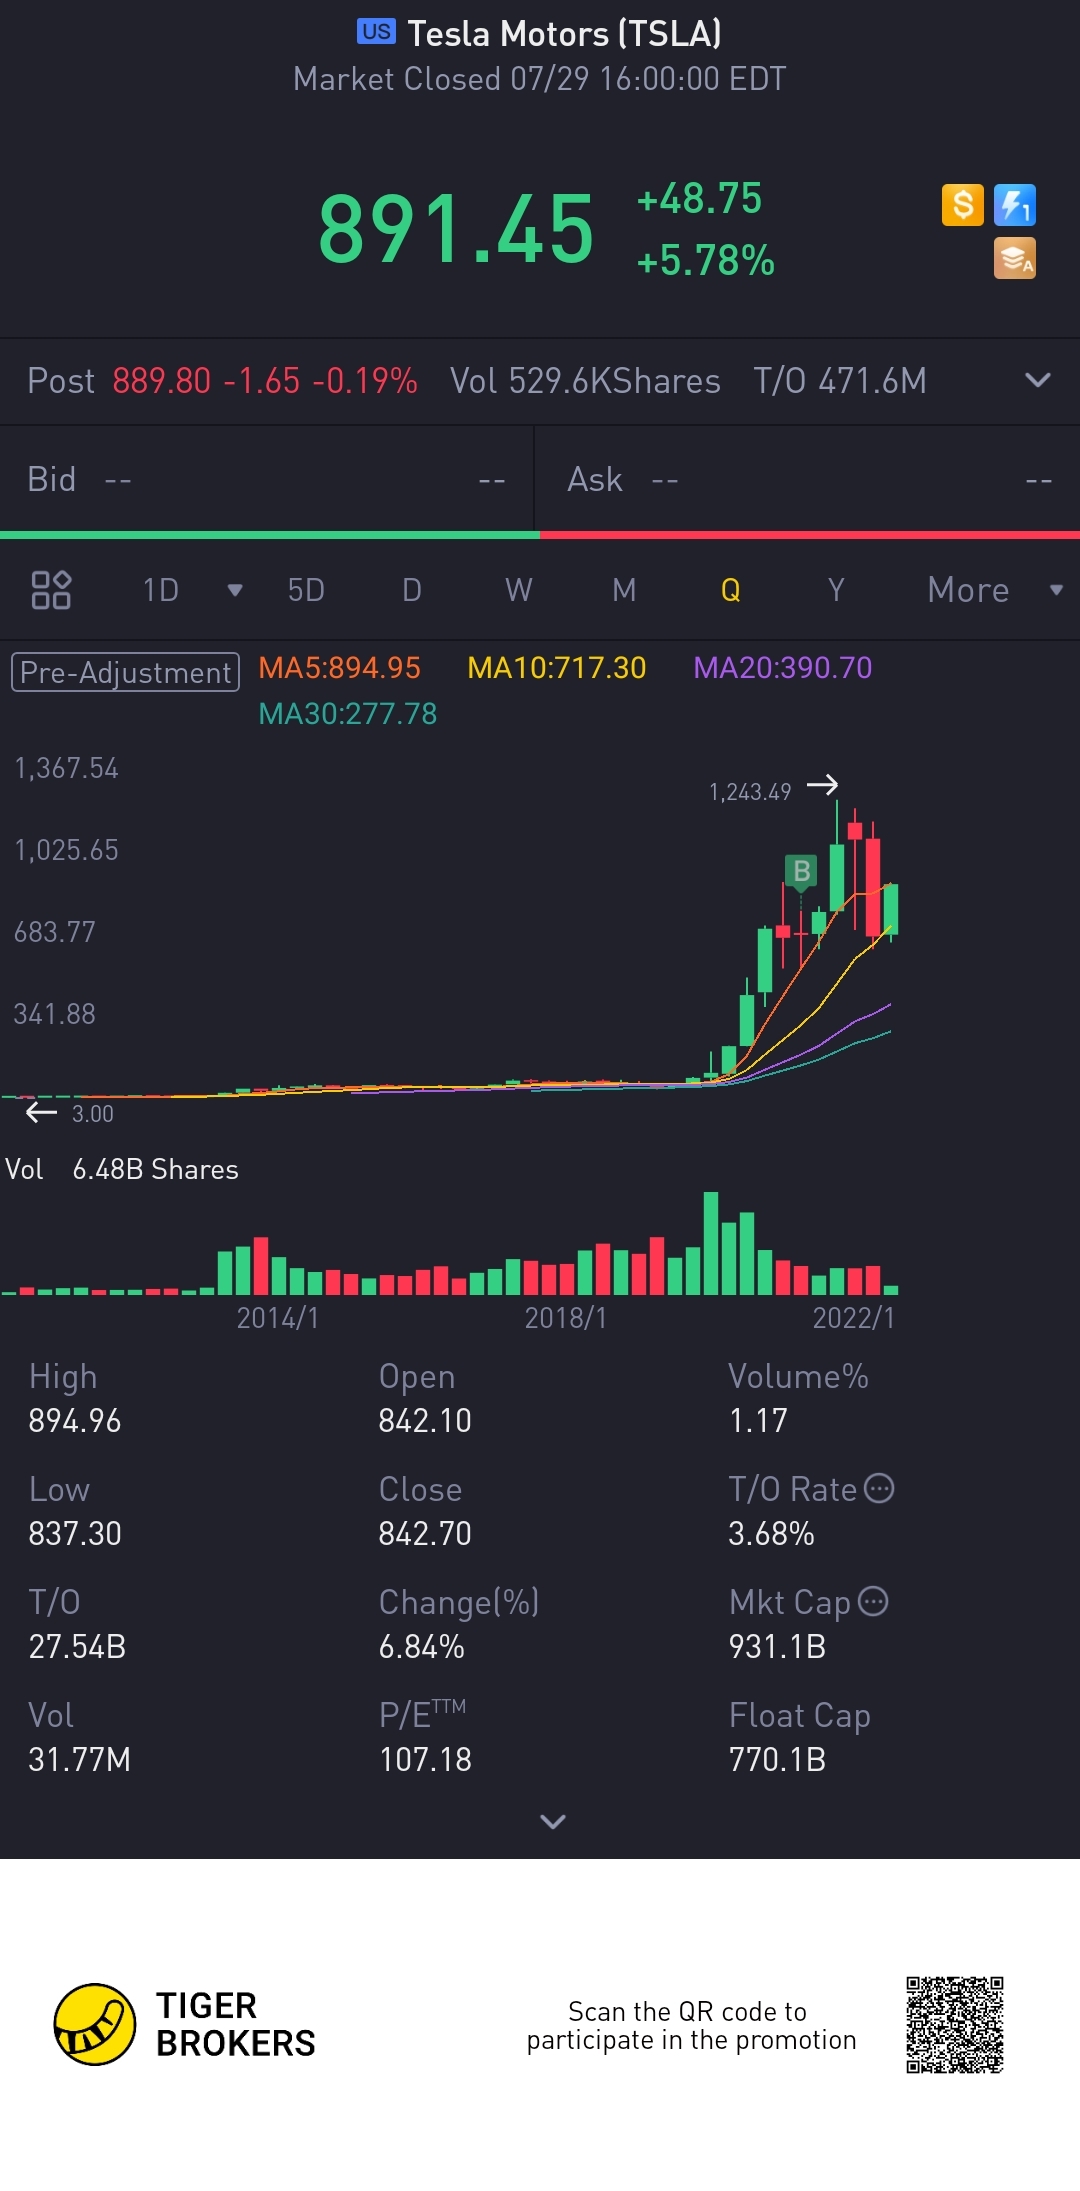The width and height of the screenshot is (1080, 2191).
Task: Tap the Change(%) 6.84% value
Action: (x=421, y=1646)
